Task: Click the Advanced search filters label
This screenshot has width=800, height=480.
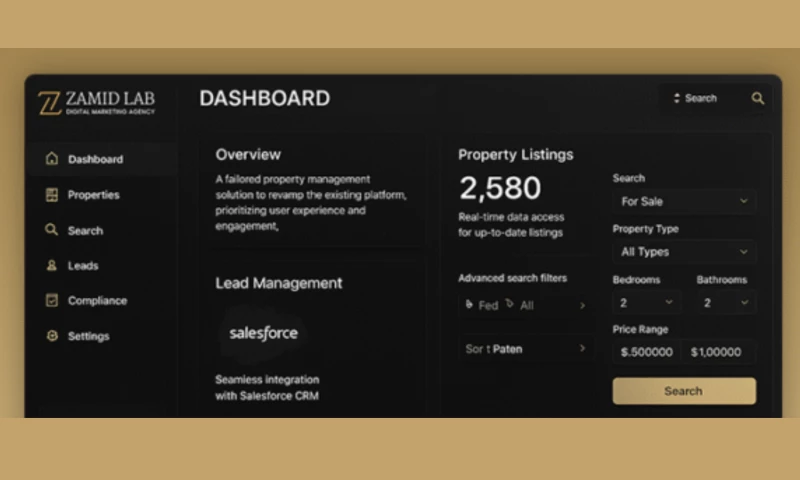Action: (x=513, y=278)
